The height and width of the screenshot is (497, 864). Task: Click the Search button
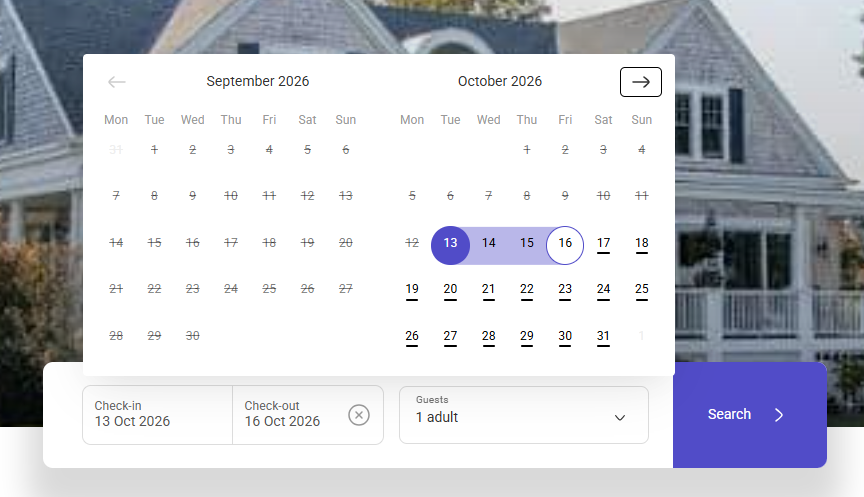[749, 415]
